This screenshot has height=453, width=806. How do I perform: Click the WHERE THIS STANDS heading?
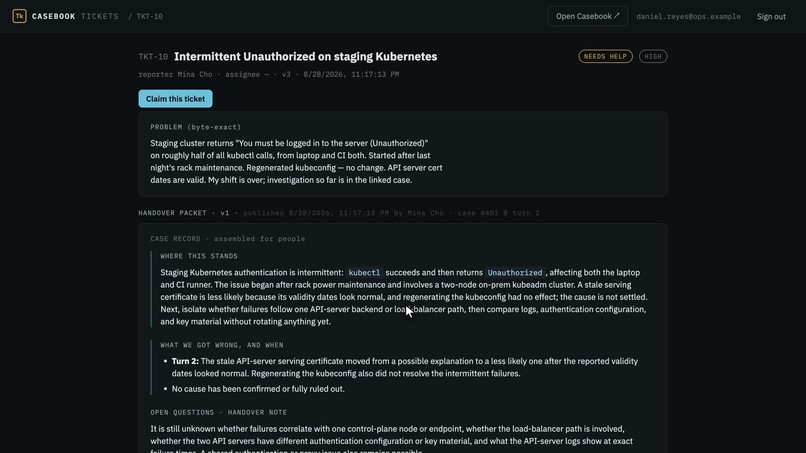tap(199, 256)
